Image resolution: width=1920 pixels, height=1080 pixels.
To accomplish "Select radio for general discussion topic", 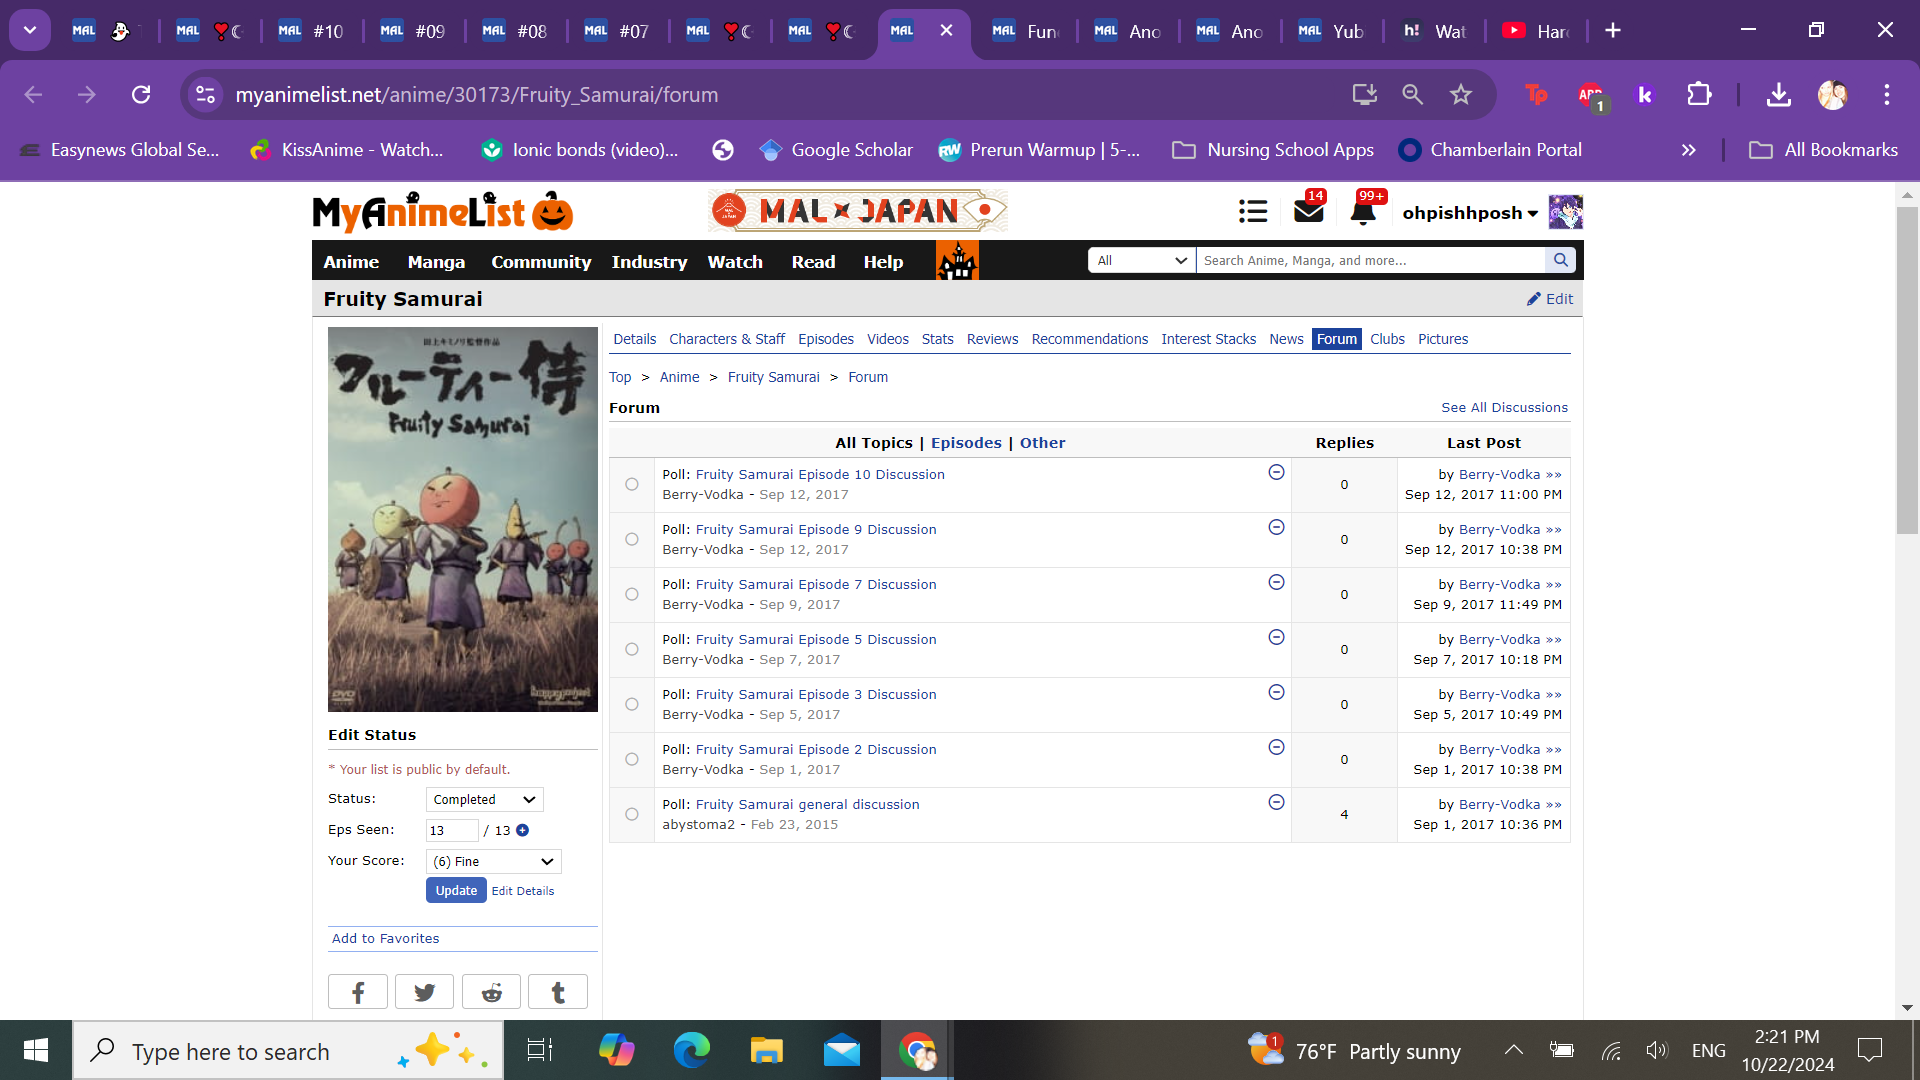I will click(x=631, y=814).
